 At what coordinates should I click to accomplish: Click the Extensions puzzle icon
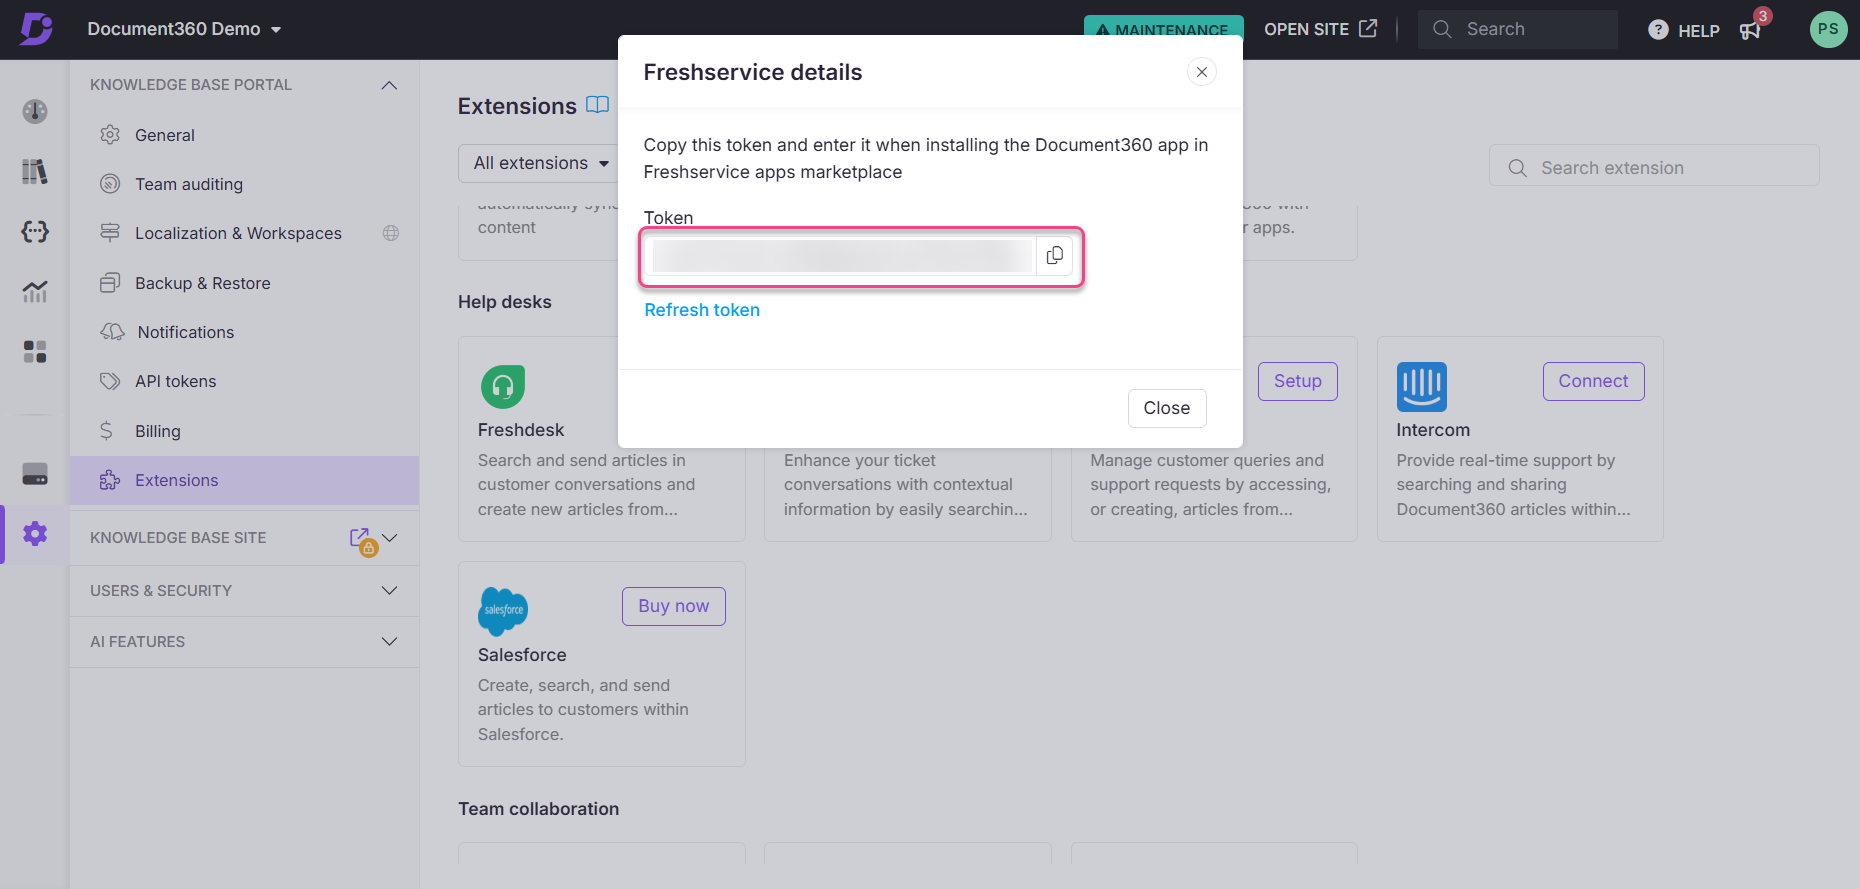click(x=110, y=480)
